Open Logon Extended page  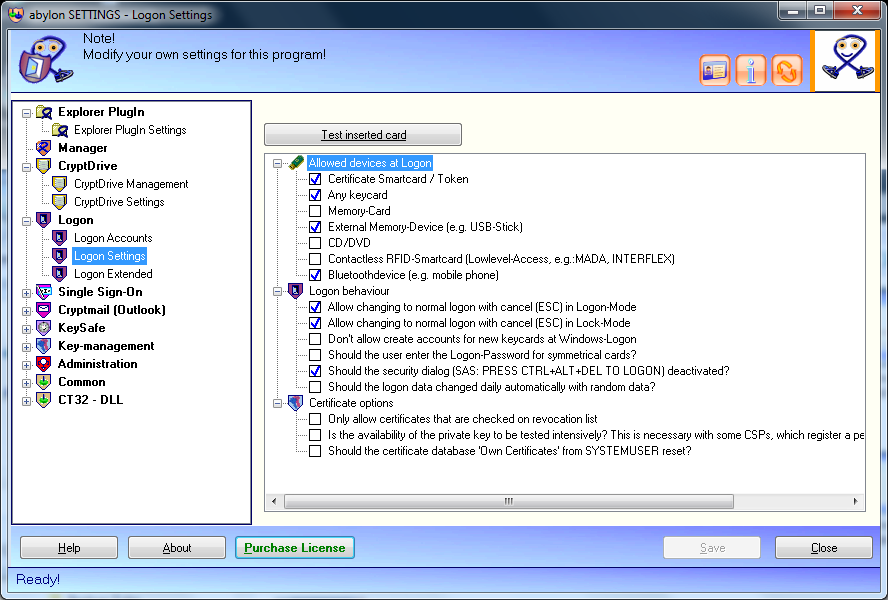pos(113,274)
